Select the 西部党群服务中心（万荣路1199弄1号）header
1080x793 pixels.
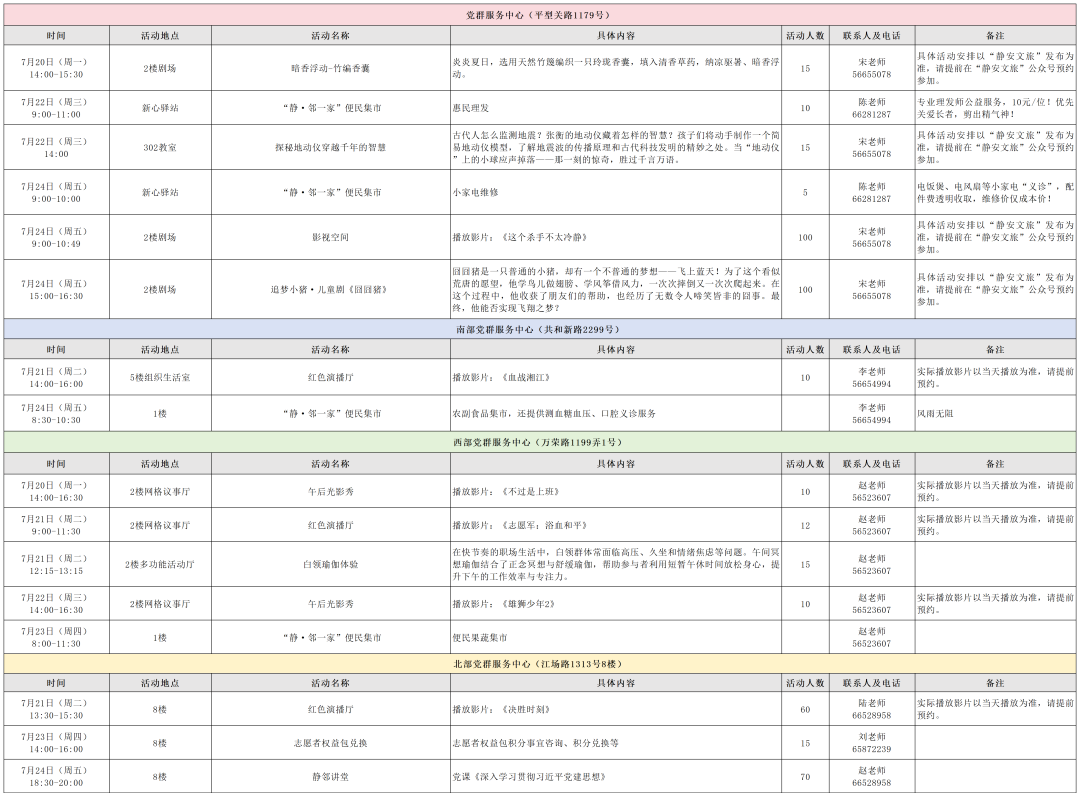(539, 442)
